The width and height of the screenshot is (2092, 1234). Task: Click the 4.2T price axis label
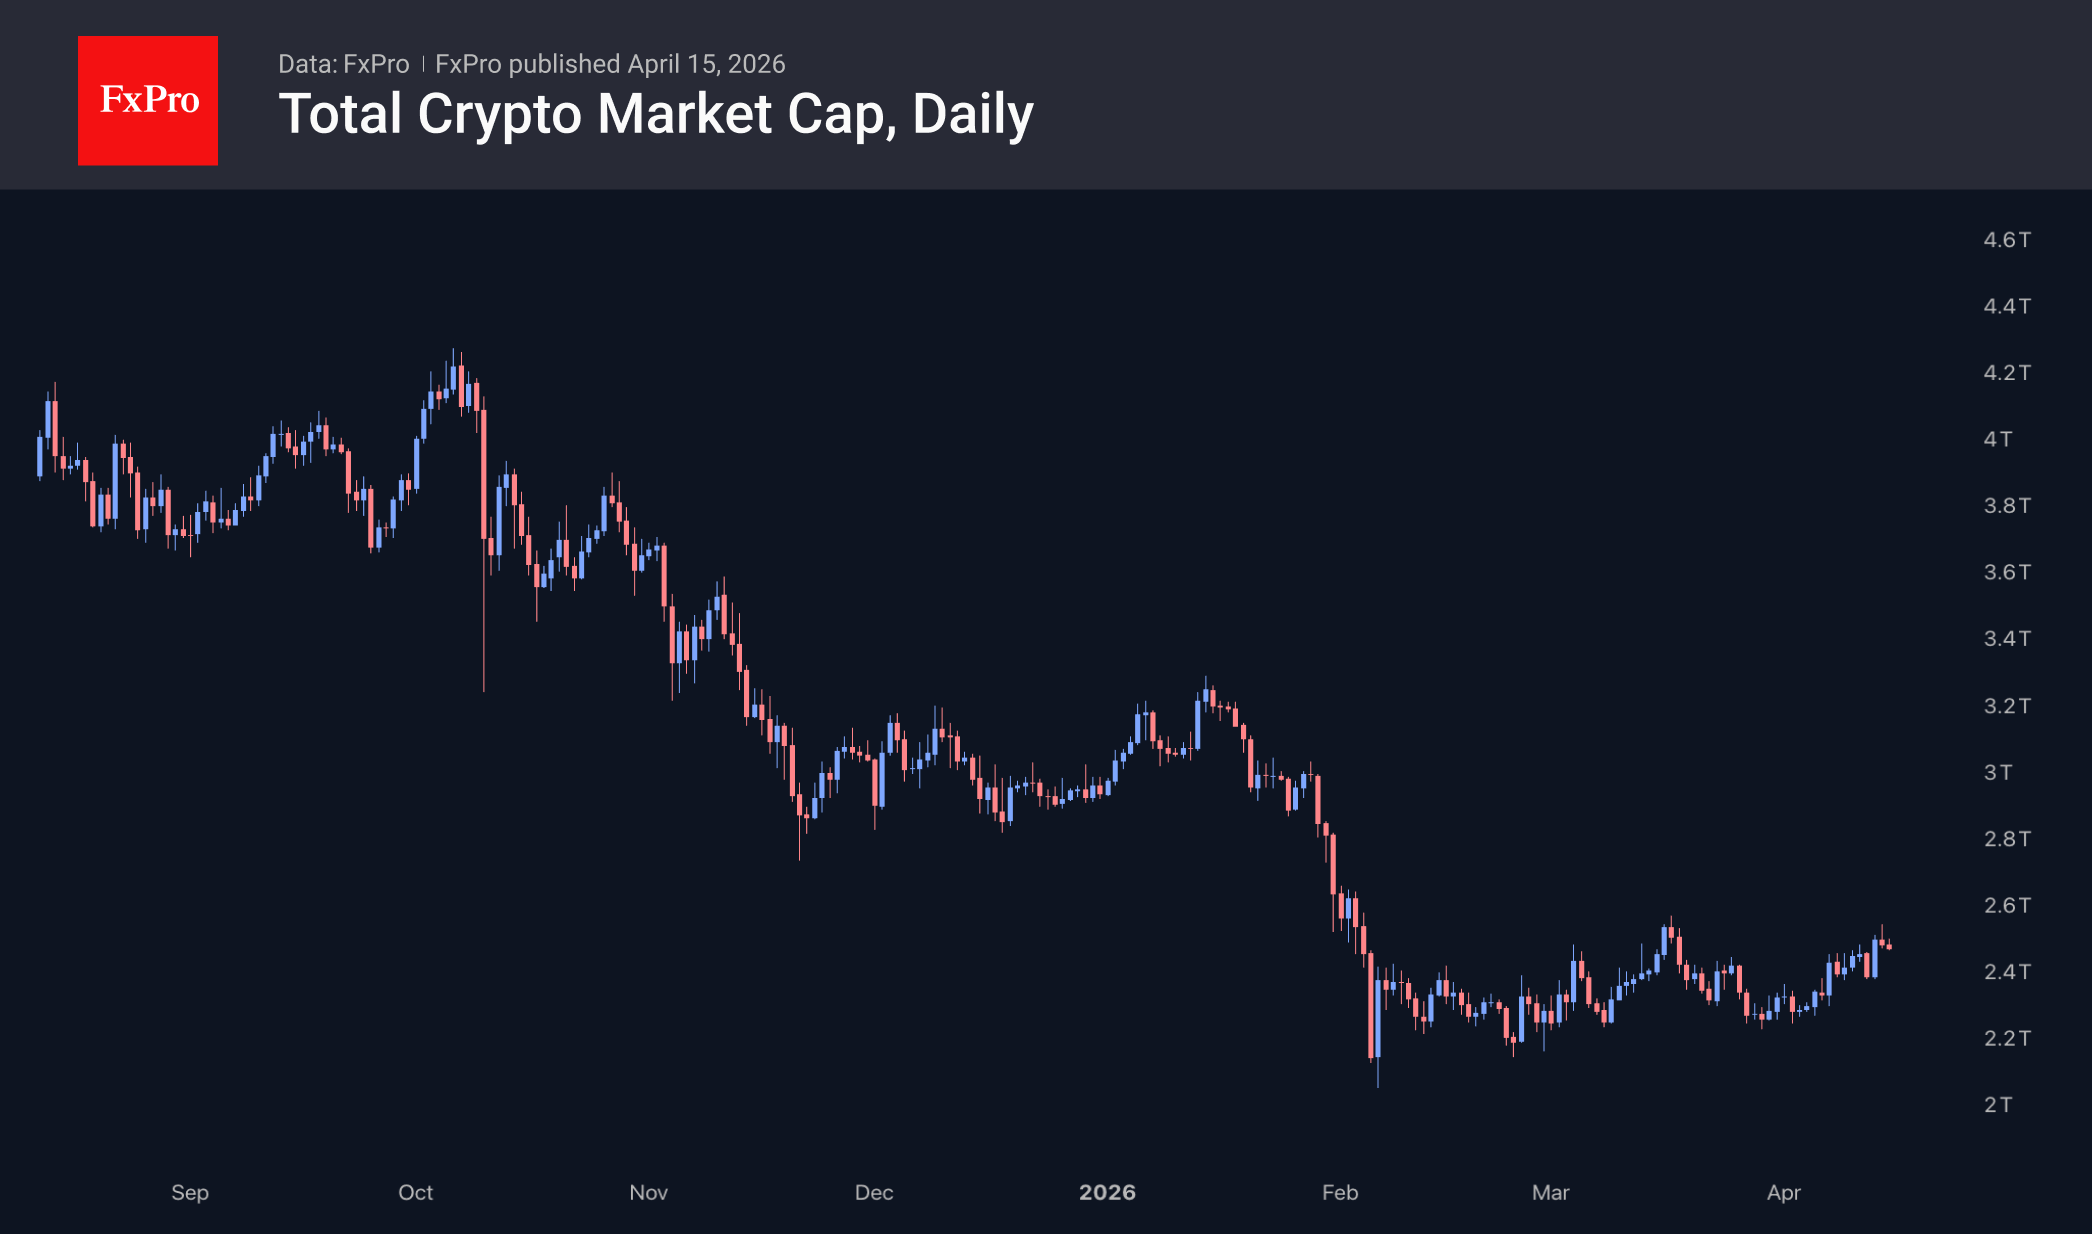(2006, 373)
